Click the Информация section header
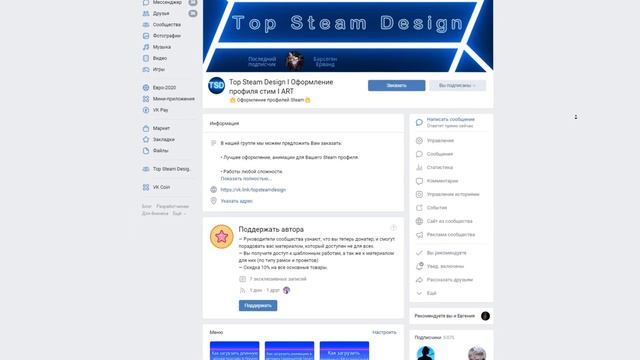The height and width of the screenshot is (360, 640). [224, 123]
